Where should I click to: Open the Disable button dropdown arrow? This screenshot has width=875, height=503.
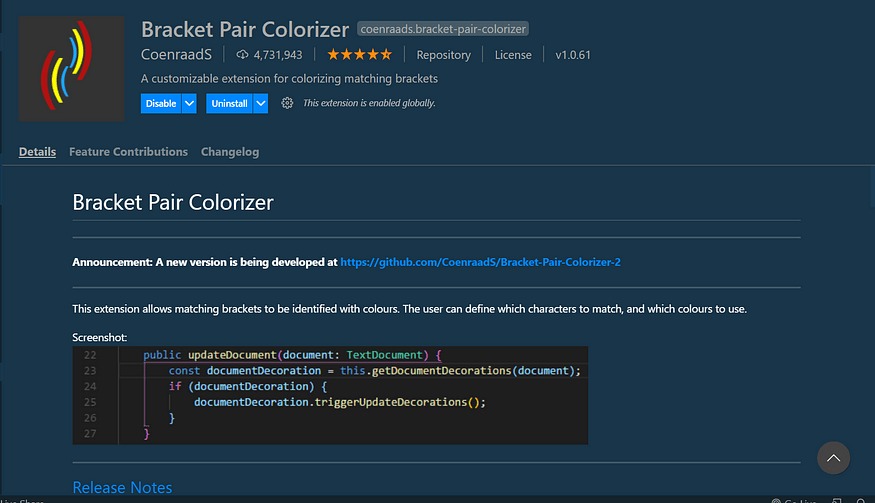[x=189, y=103]
